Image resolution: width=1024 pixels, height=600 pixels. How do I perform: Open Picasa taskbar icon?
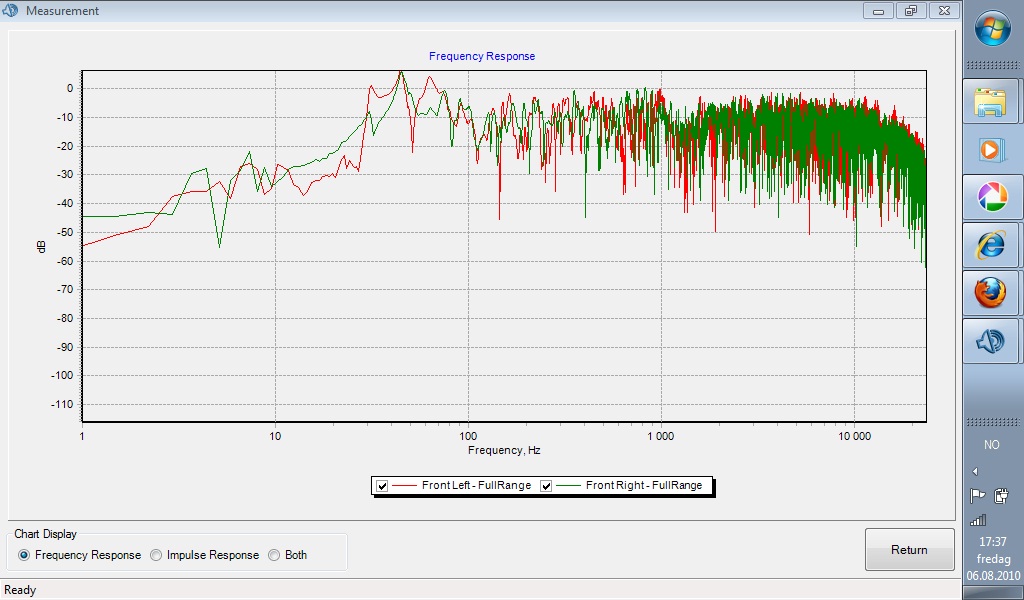(x=990, y=197)
